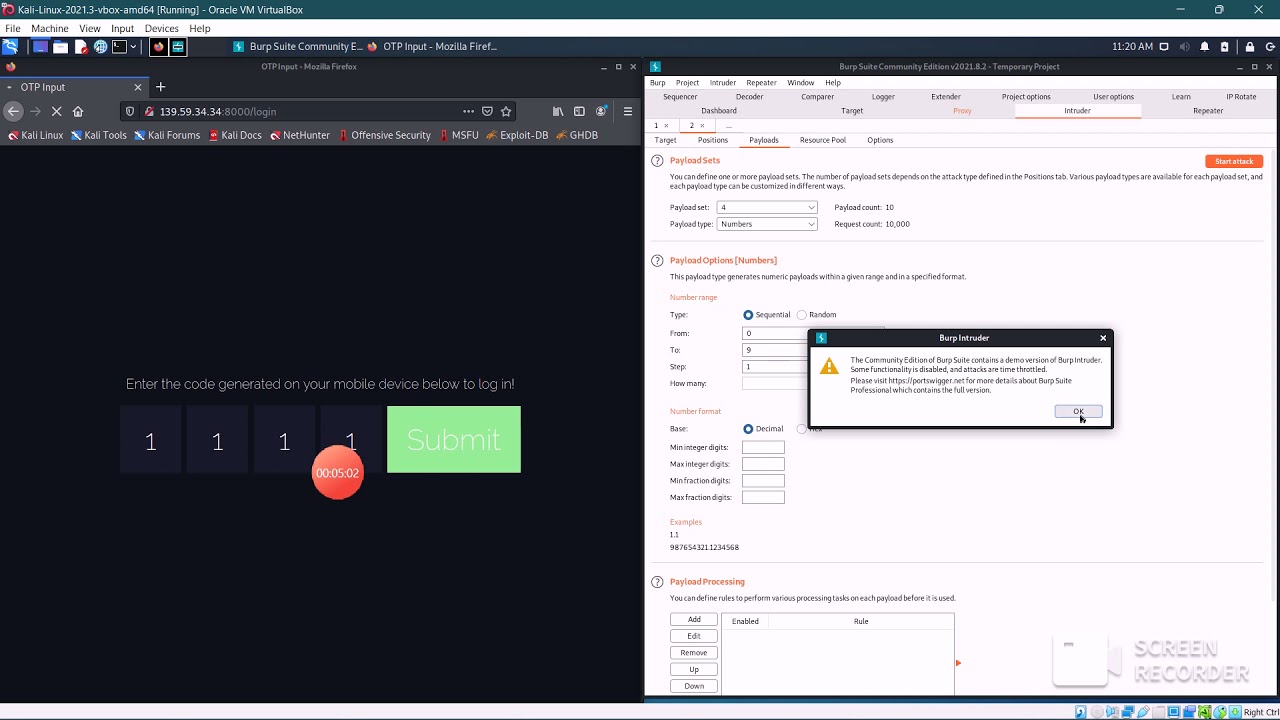Go to the Firefox home page icon

[x=78, y=111]
